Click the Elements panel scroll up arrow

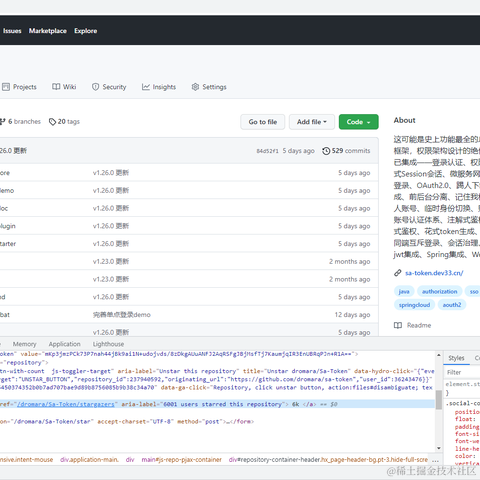[439, 355]
